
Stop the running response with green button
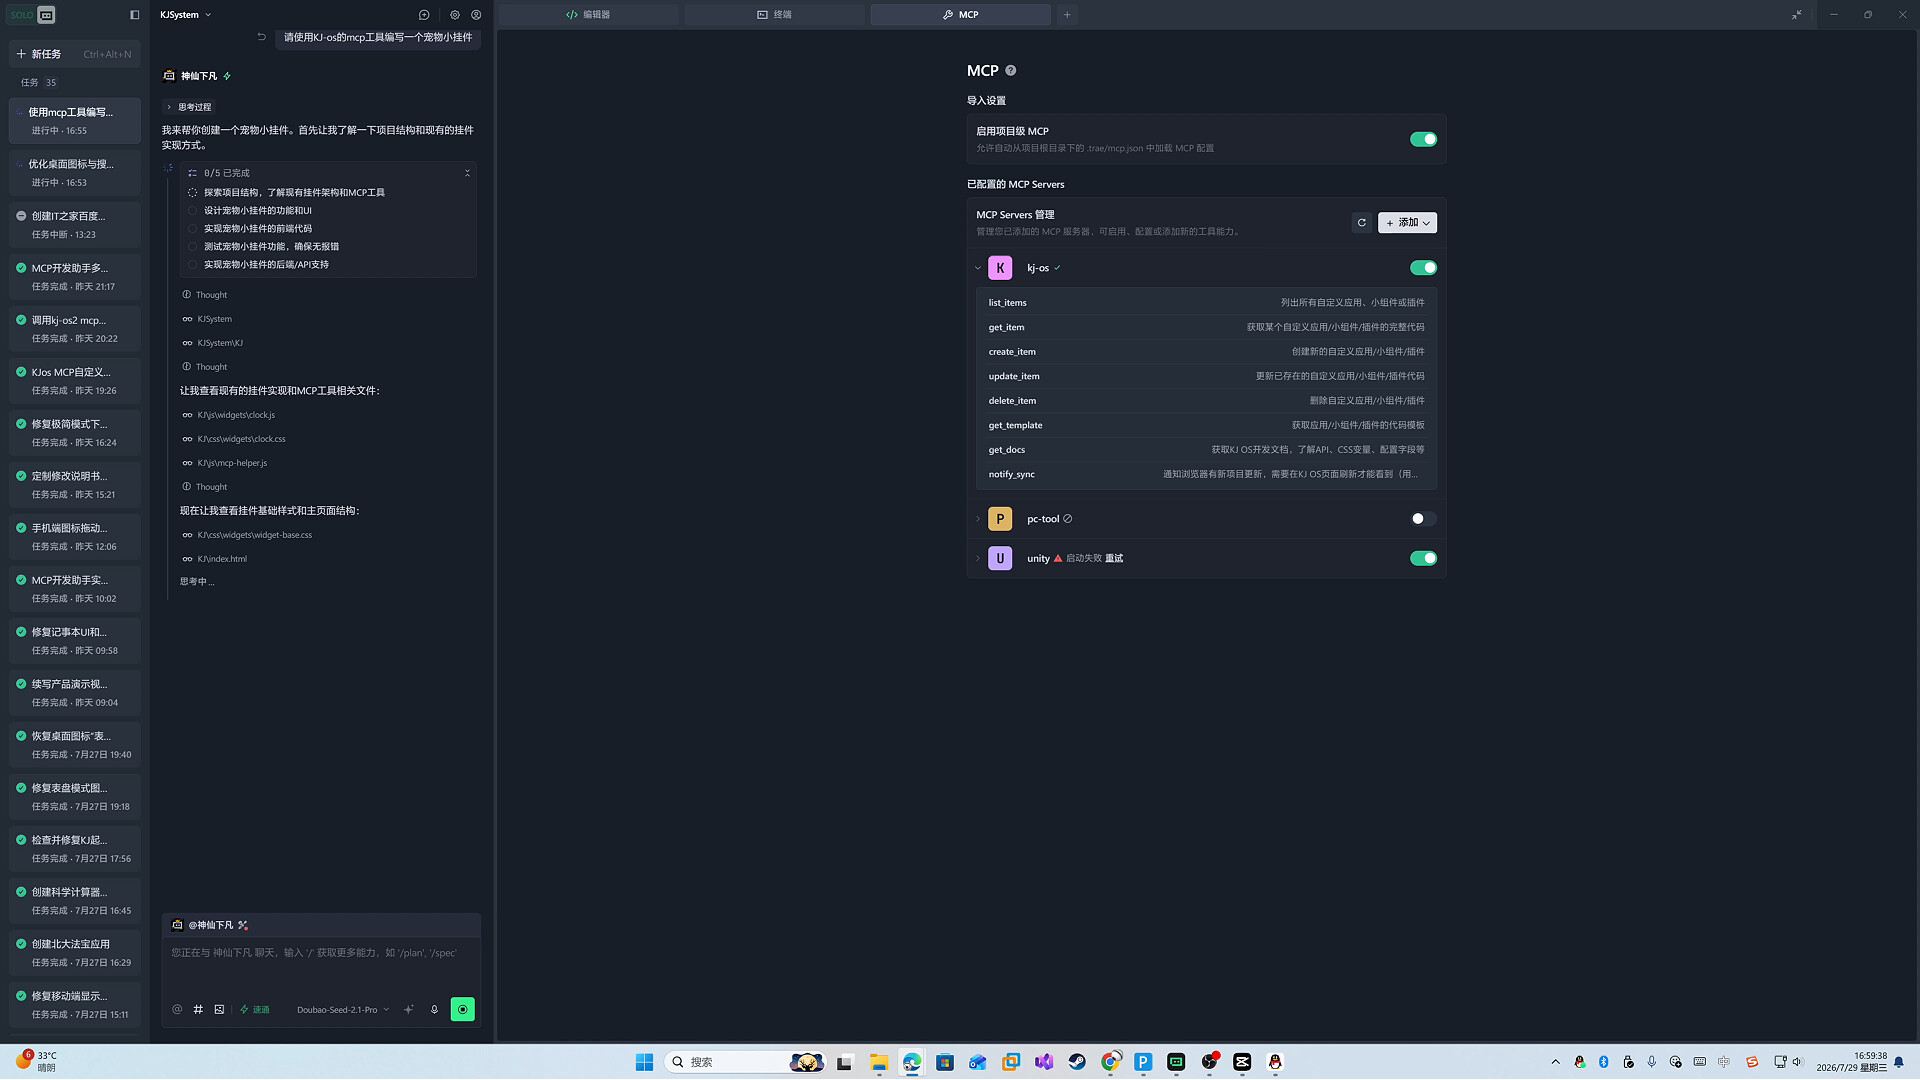[463, 1010]
